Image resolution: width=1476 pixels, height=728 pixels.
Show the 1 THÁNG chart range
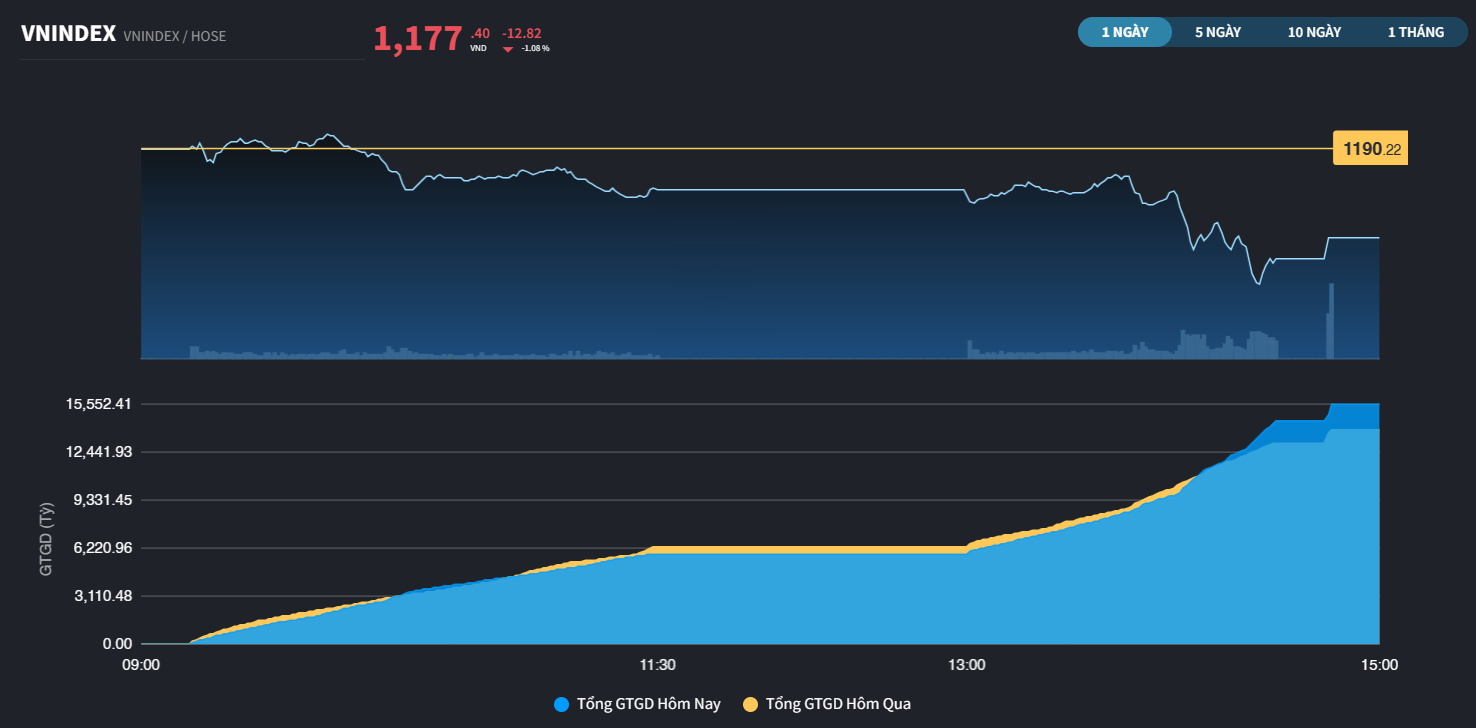click(1415, 32)
